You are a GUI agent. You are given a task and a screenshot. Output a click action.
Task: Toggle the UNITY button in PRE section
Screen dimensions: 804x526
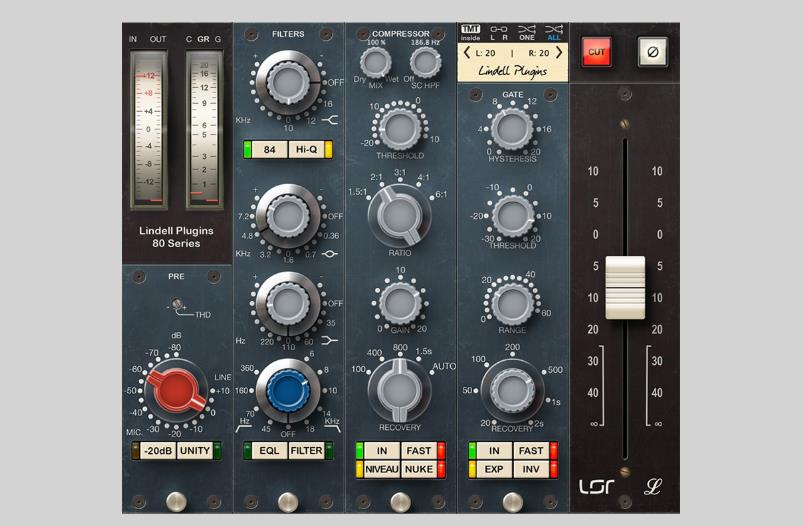click(195, 451)
